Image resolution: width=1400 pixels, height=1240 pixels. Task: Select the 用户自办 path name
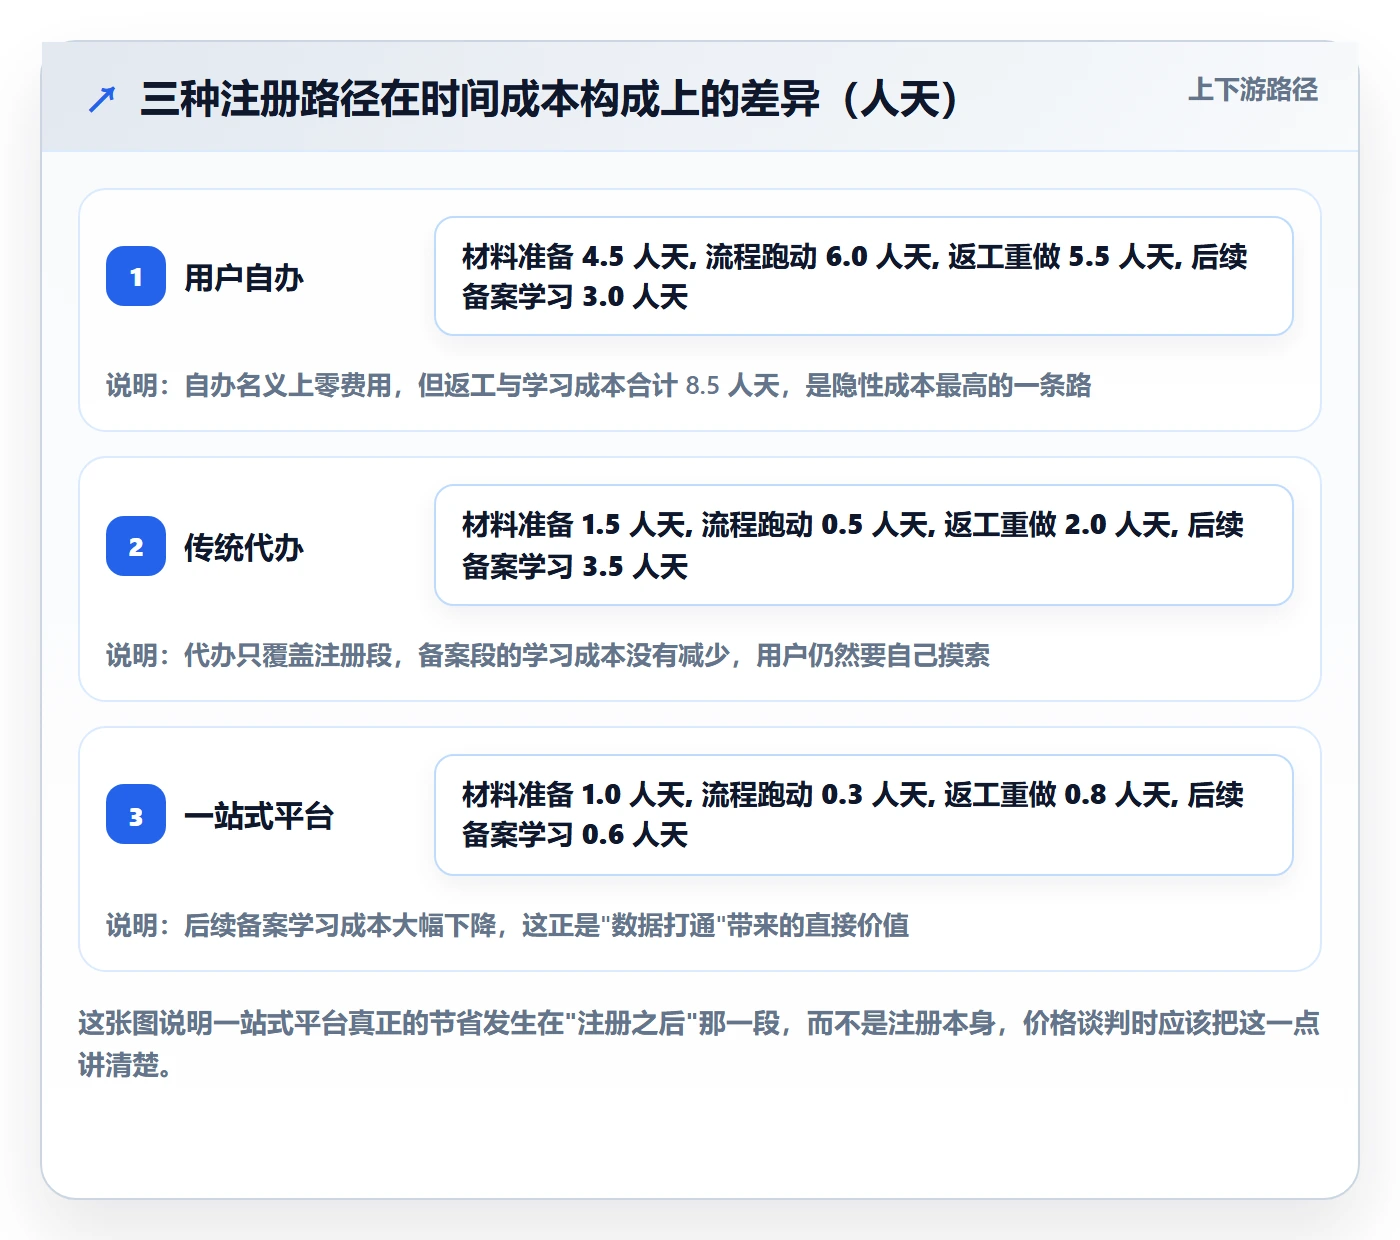click(244, 277)
